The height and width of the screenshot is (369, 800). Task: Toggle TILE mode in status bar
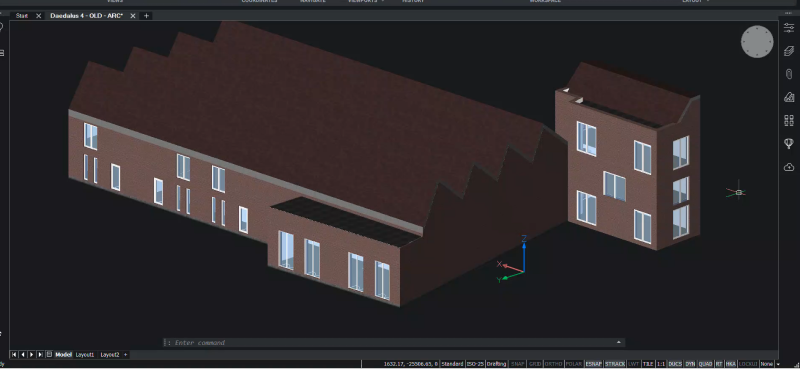(647, 364)
